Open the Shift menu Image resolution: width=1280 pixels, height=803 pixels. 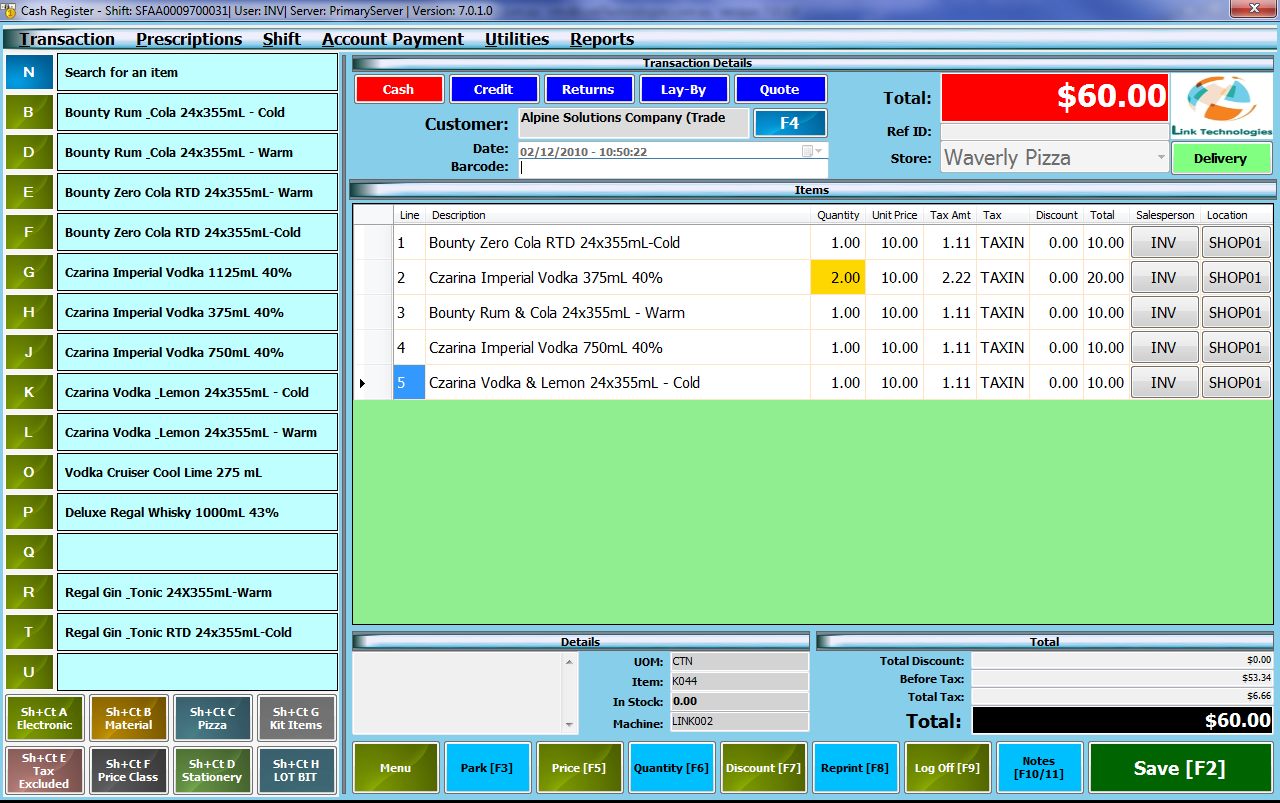point(282,39)
